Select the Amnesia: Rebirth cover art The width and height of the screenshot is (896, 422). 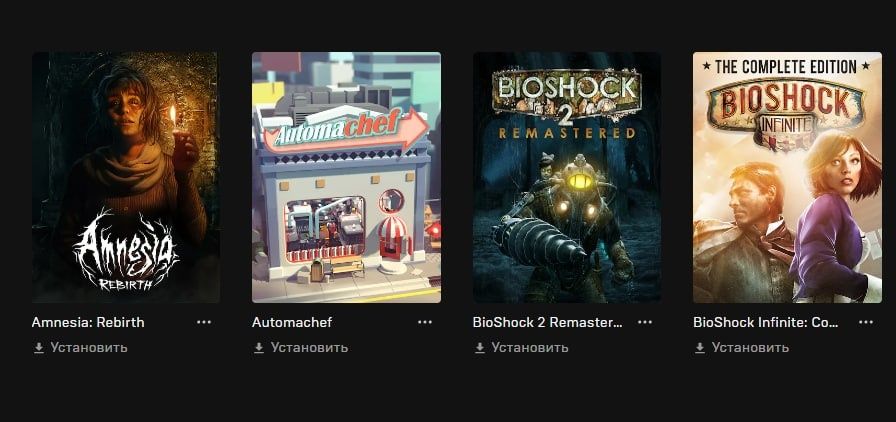[x=126, y=177]
